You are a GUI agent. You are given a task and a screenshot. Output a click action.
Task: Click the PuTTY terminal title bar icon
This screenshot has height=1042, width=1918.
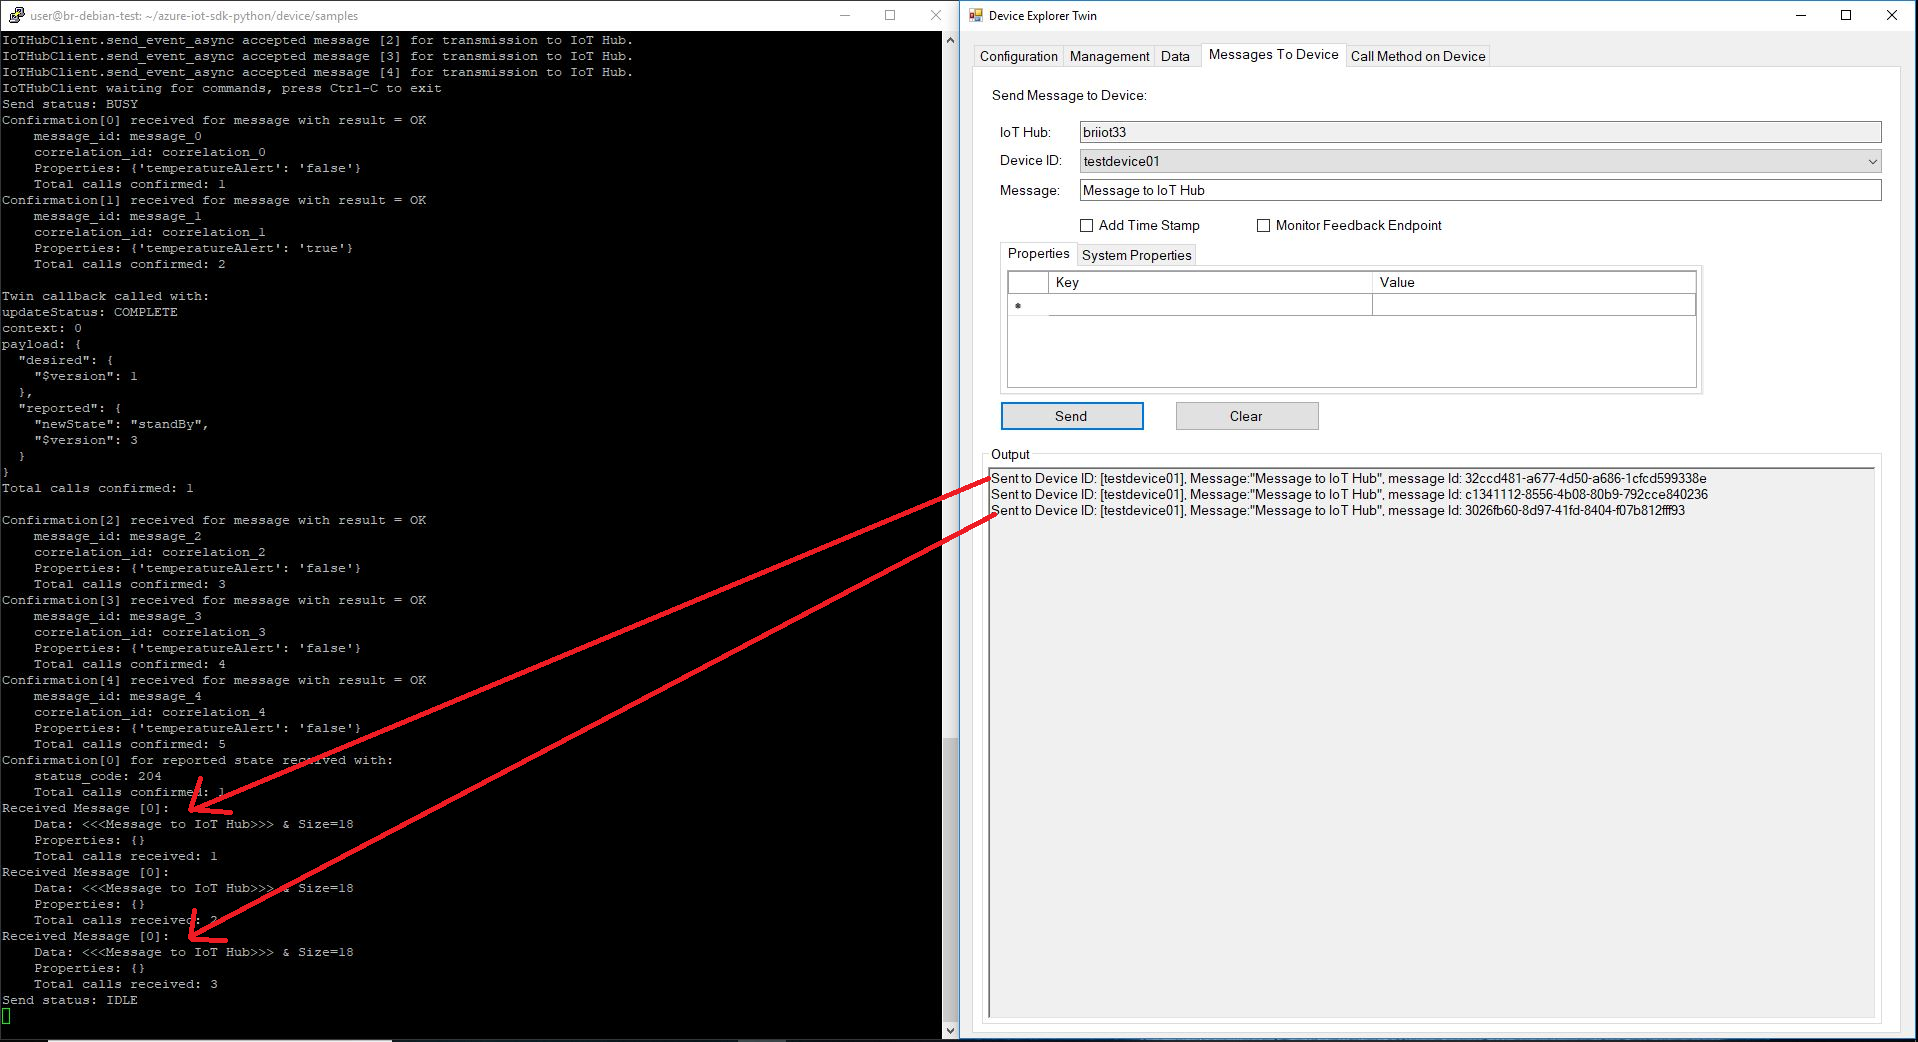point(16,15)
